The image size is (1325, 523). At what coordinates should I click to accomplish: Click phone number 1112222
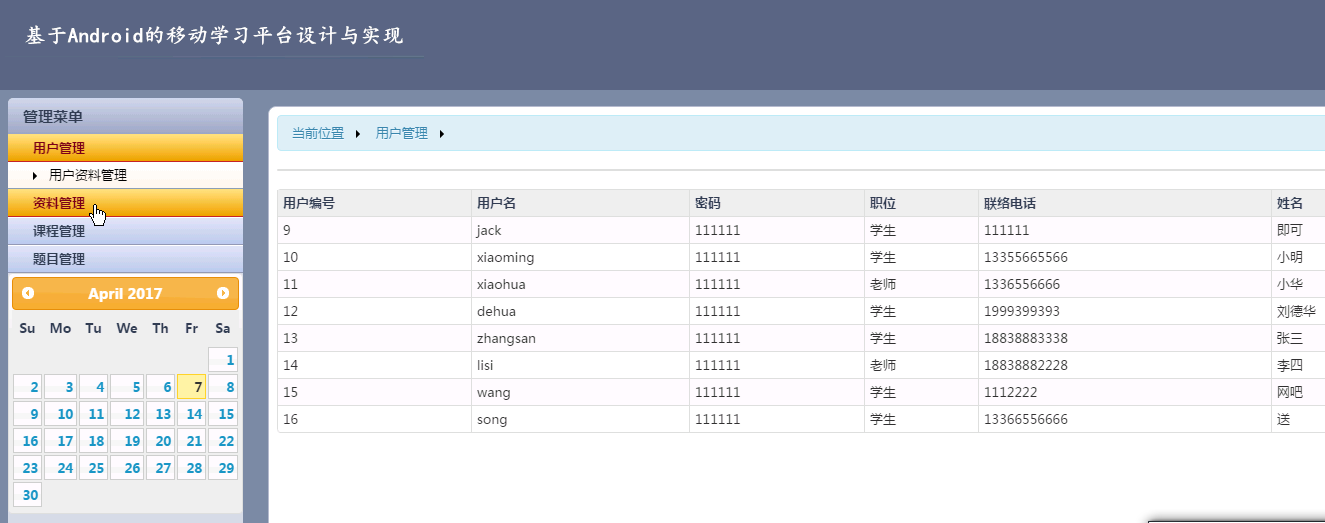coord(1011,392)
